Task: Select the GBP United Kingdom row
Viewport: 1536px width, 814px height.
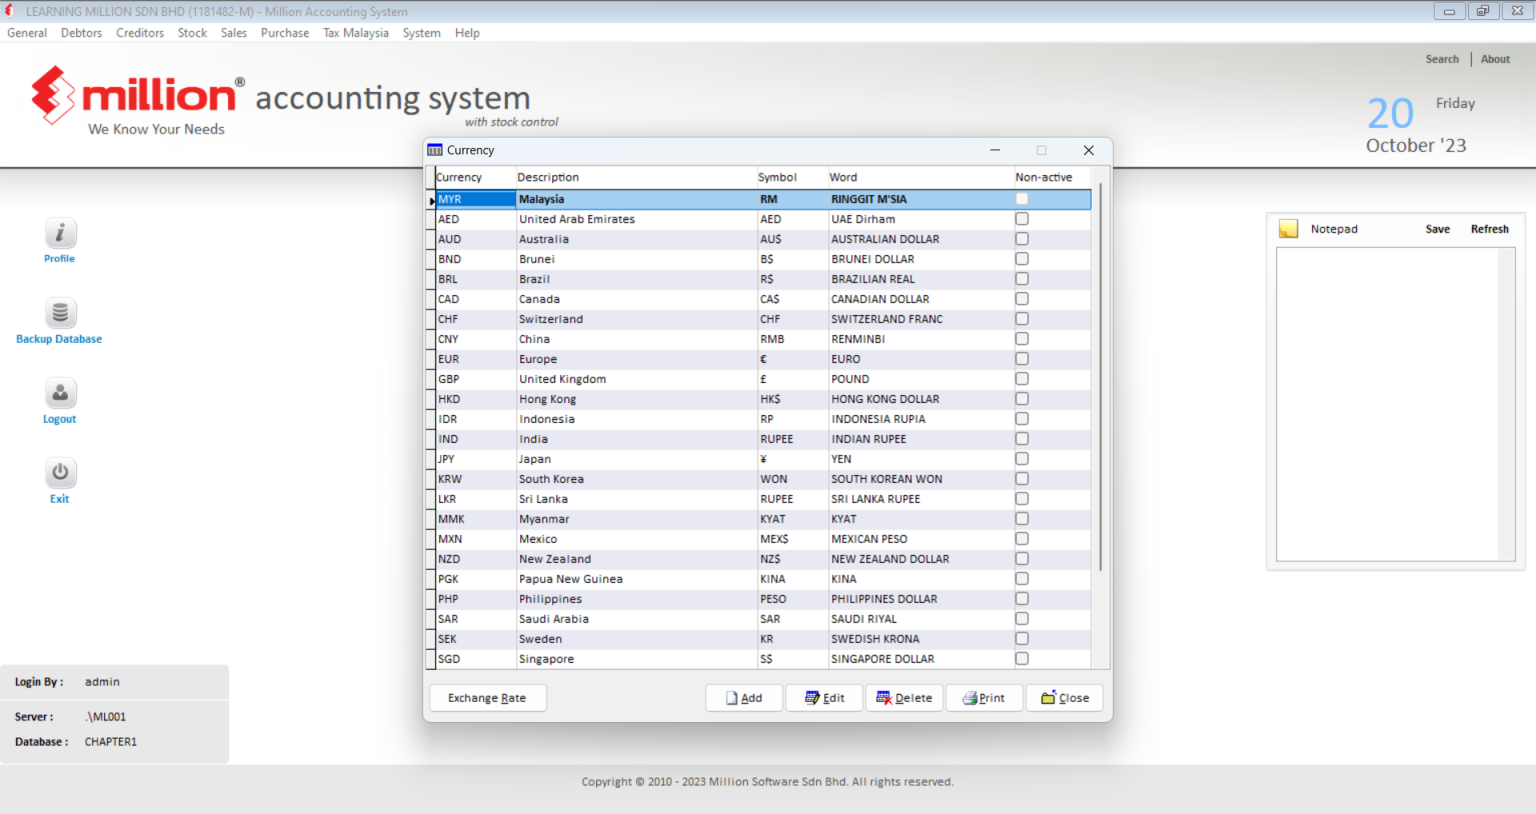Action: tap(763, 379)
